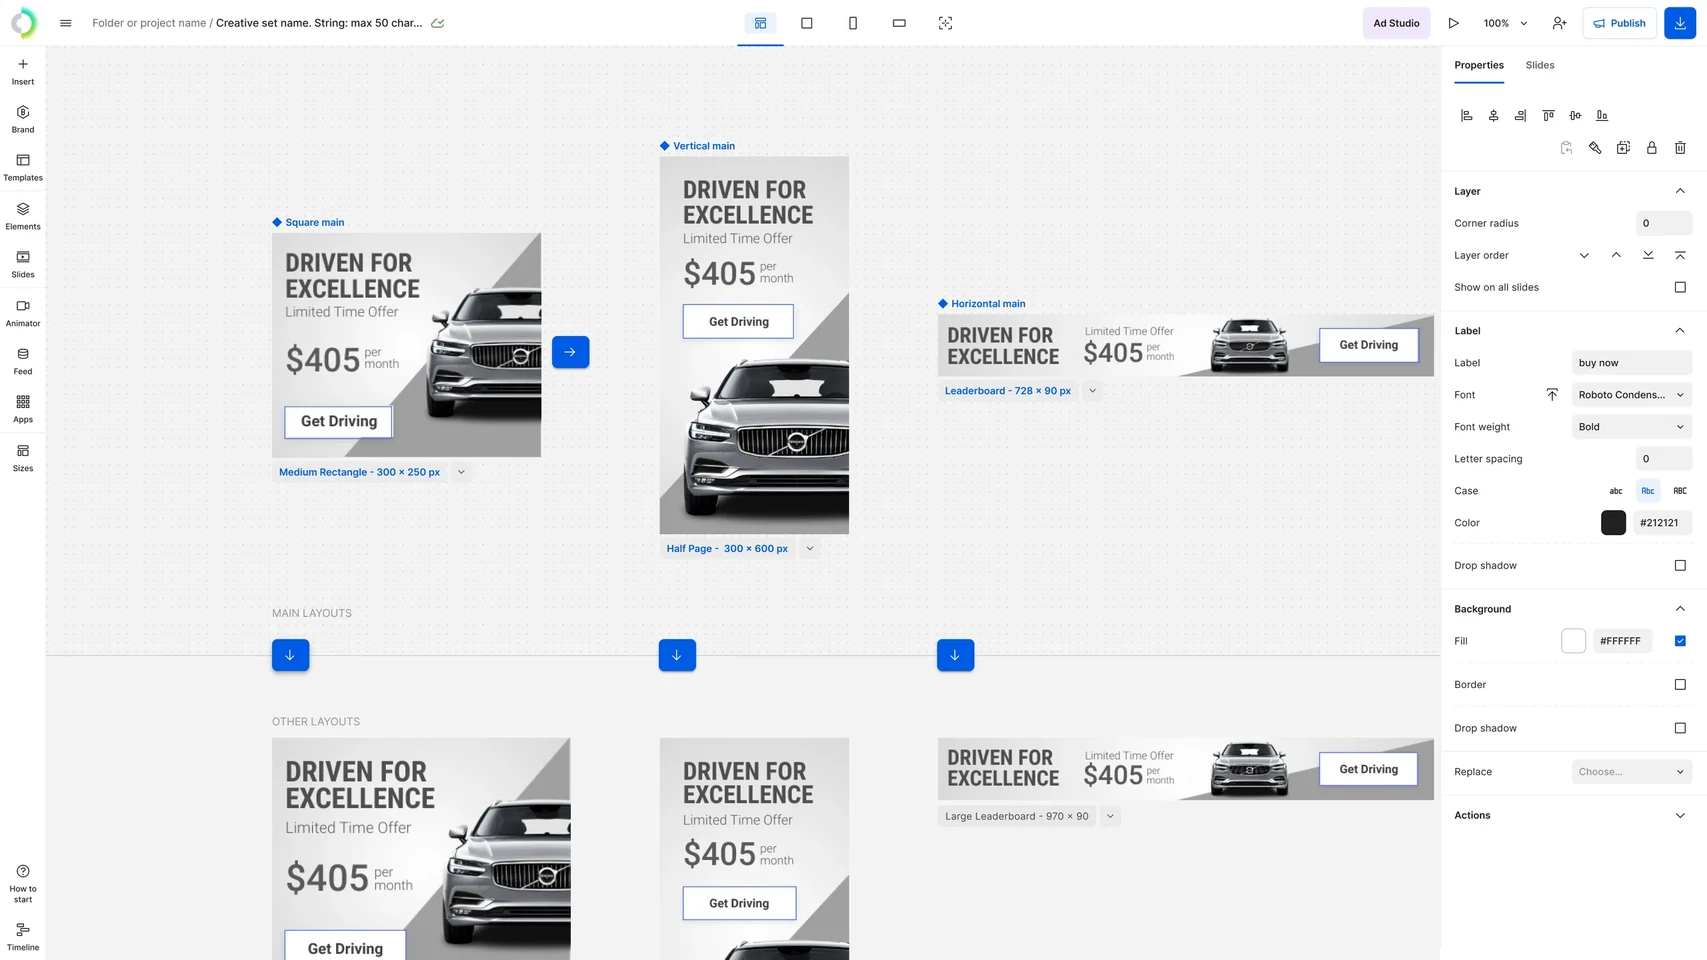Enable Label Drop shadow checkbox
The width and height of the screenshot is (1707, 960).
pos(1680,566)
